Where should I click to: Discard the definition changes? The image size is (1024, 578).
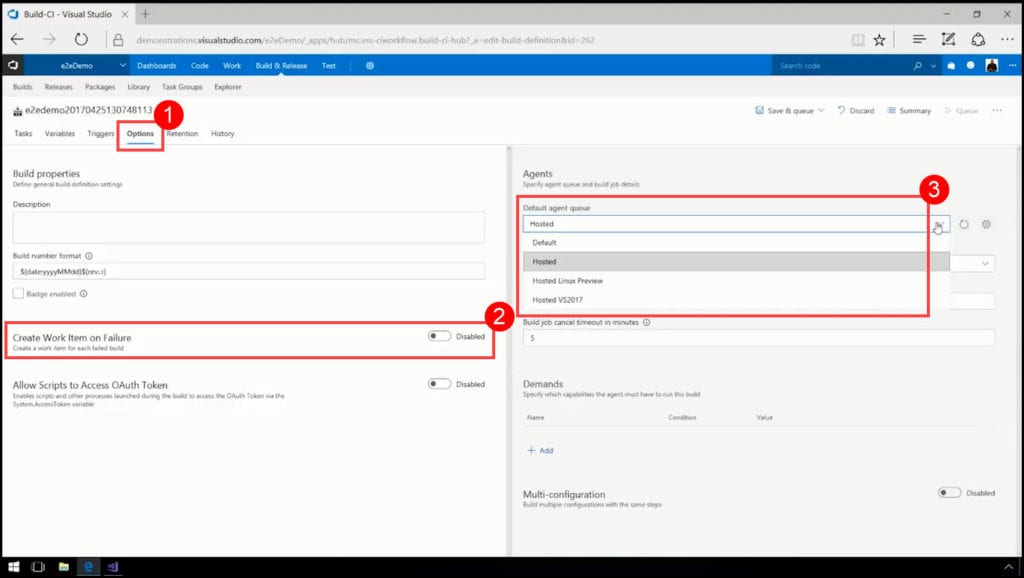click(x=856, y=110)
